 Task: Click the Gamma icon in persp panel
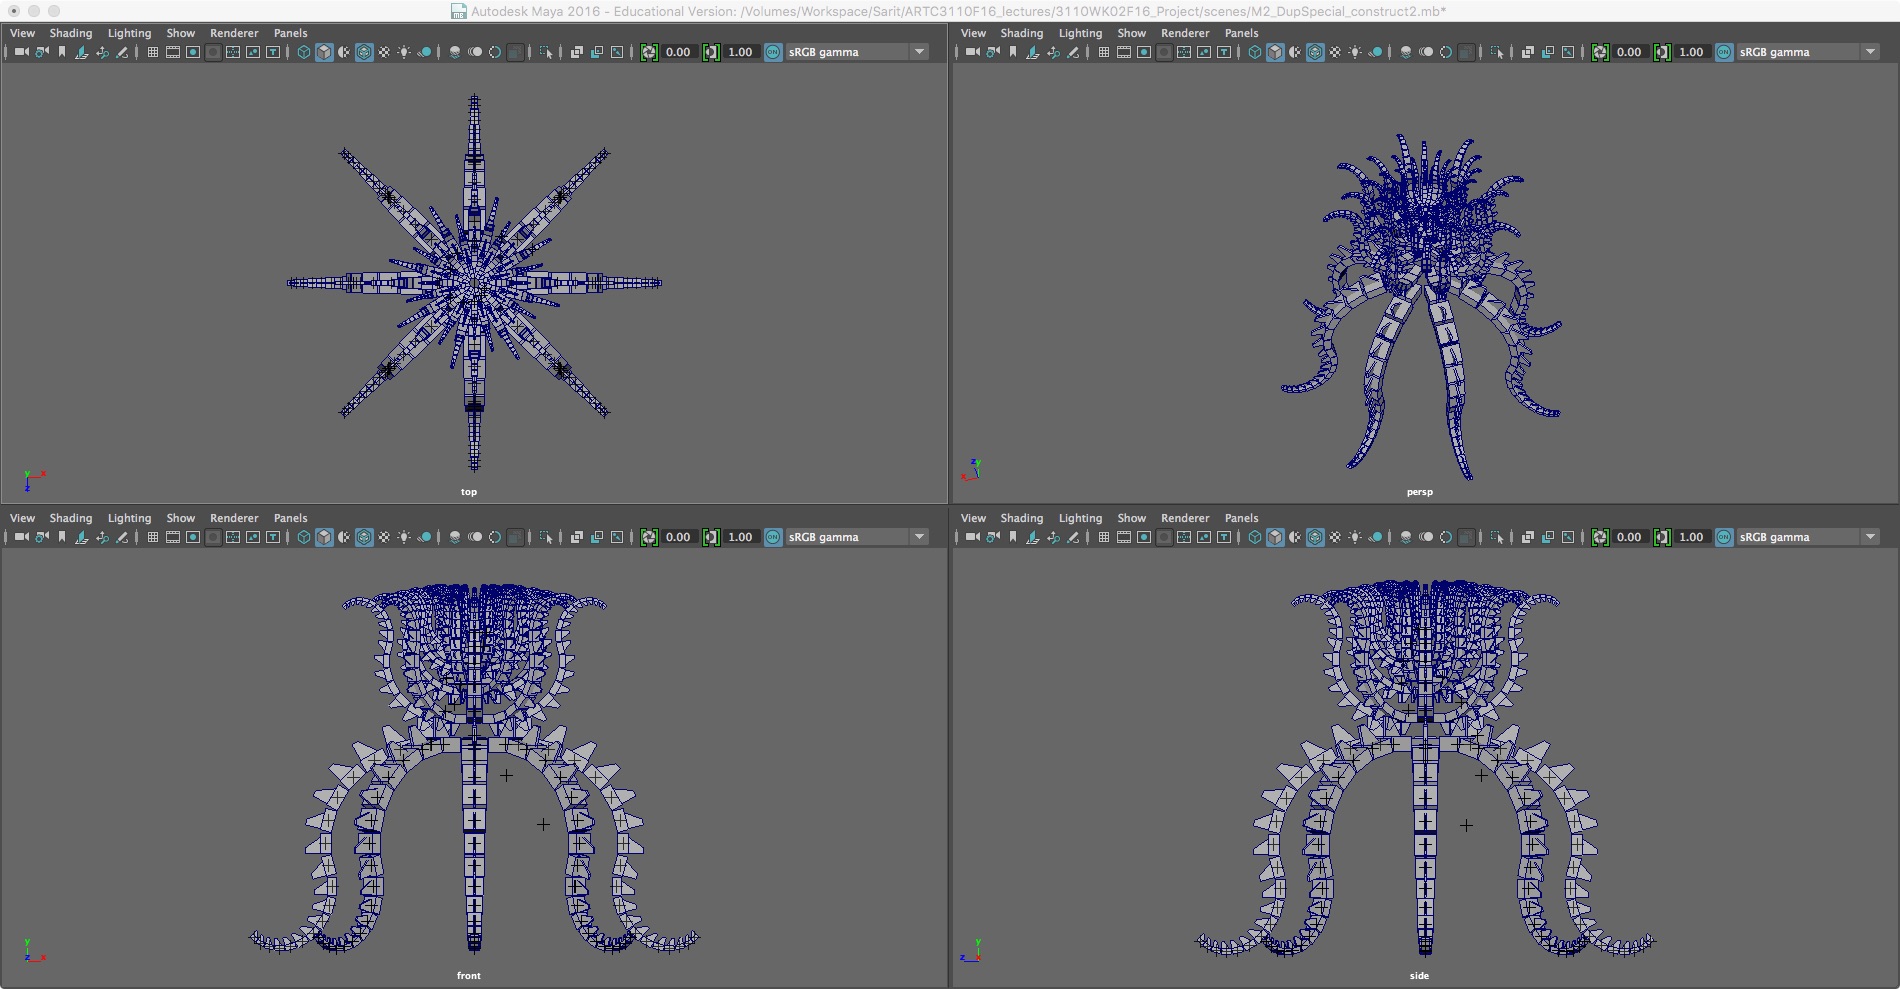coord(1662,52)
